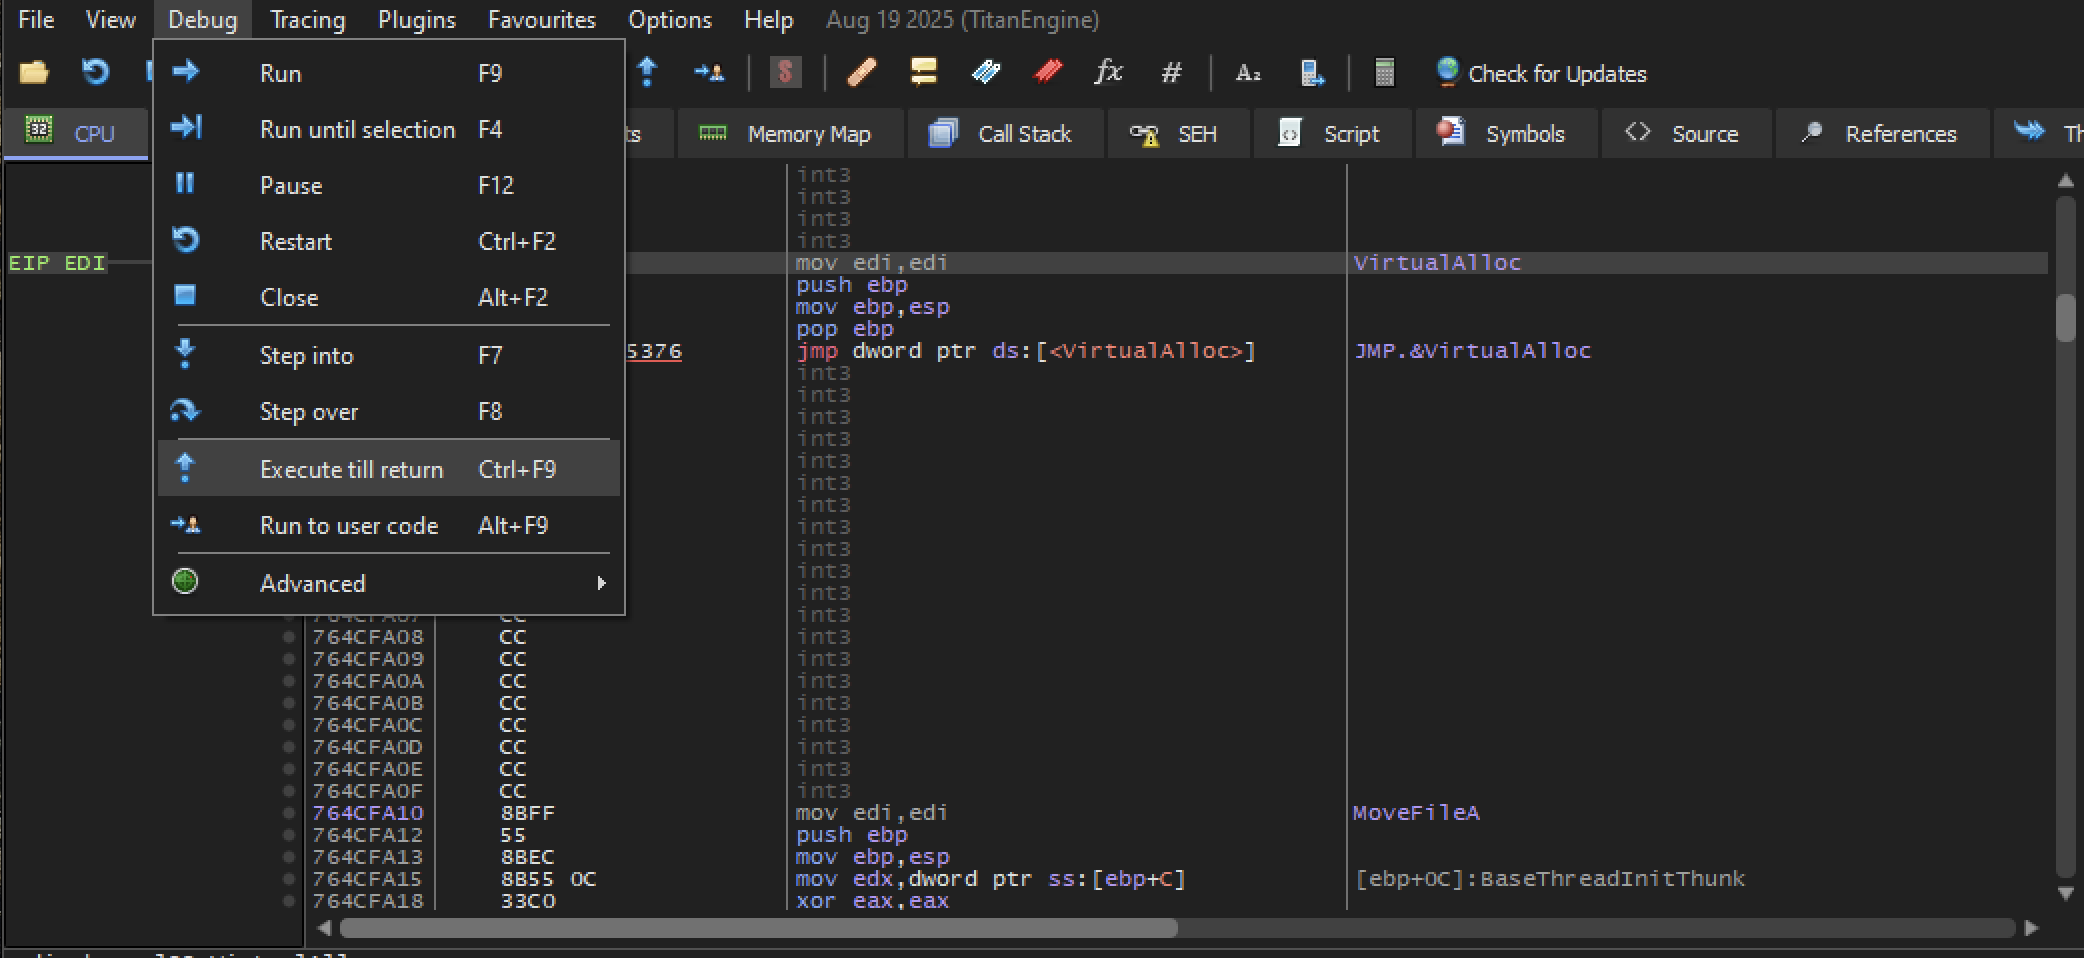Open the Calculator toolbar icon
The width and height of the screenshot is (2084, 958).
pos(1384,72)
